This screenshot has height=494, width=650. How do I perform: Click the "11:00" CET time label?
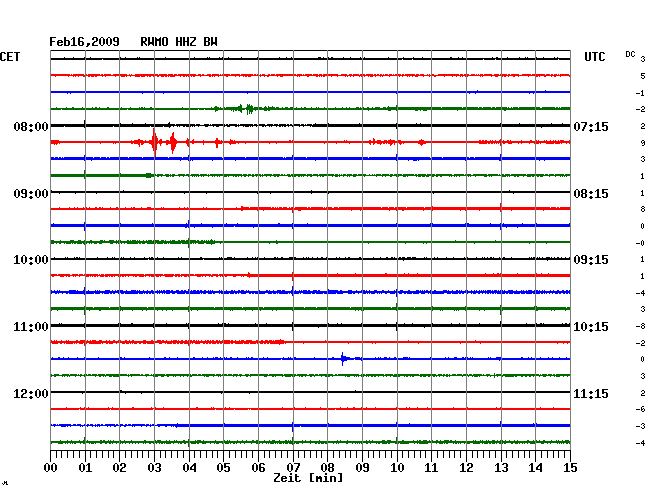point(31,327)
